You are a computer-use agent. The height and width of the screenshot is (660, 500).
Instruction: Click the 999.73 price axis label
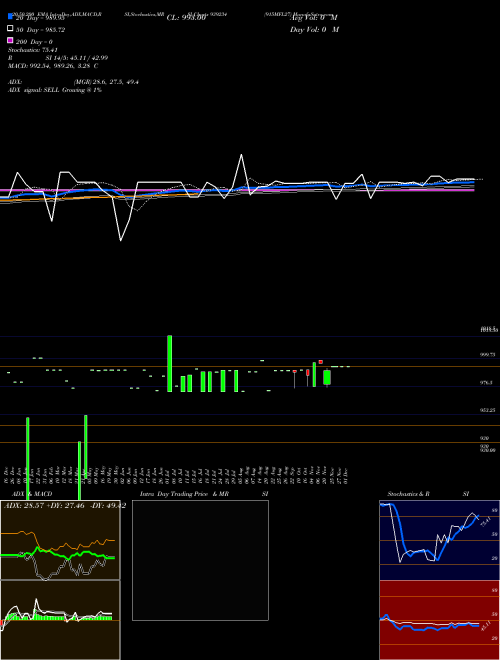[488, 355]
